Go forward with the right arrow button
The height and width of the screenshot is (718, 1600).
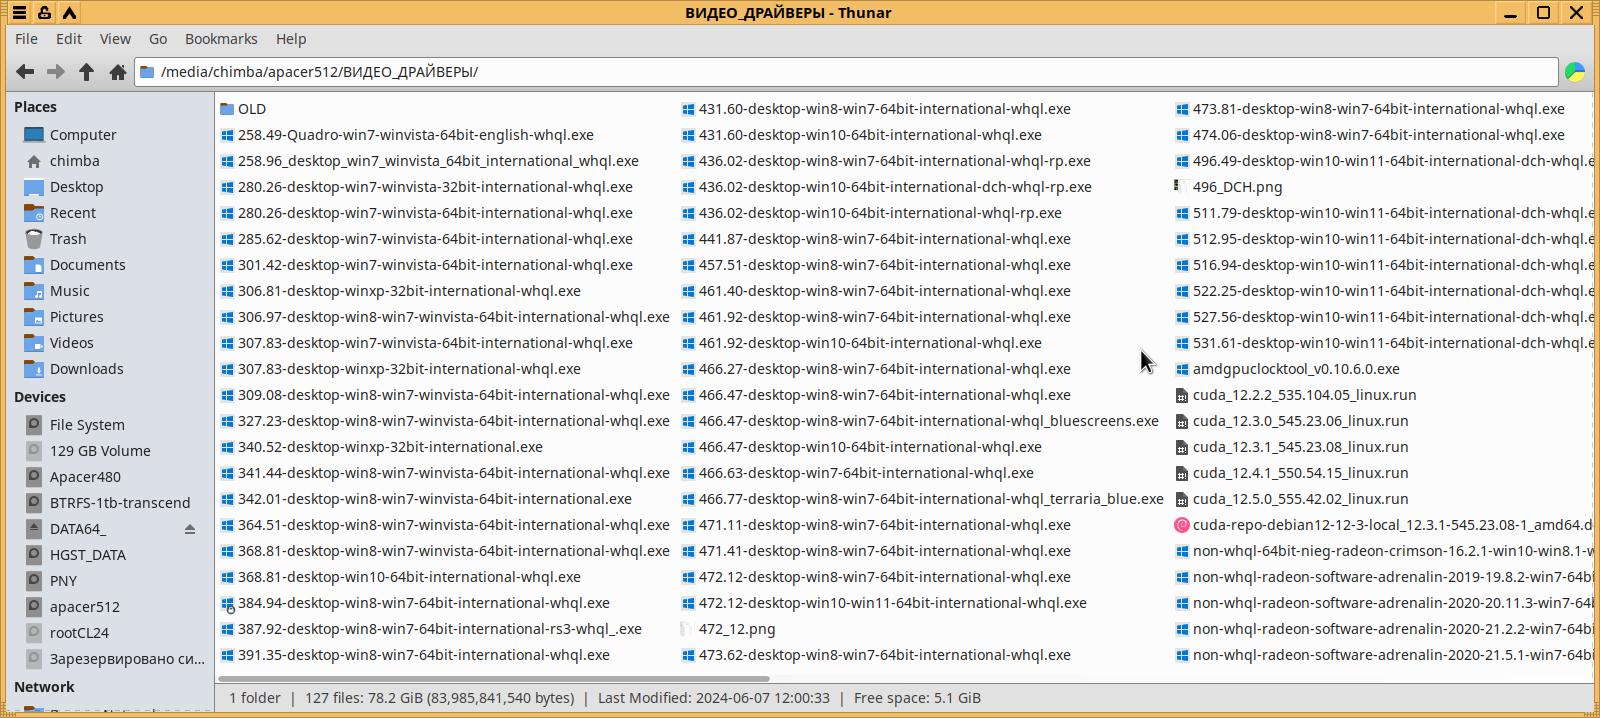[56, 72]
